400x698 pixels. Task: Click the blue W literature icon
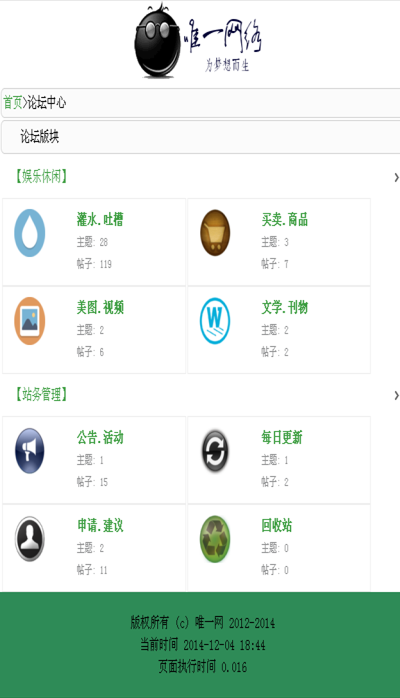[215, 321]
